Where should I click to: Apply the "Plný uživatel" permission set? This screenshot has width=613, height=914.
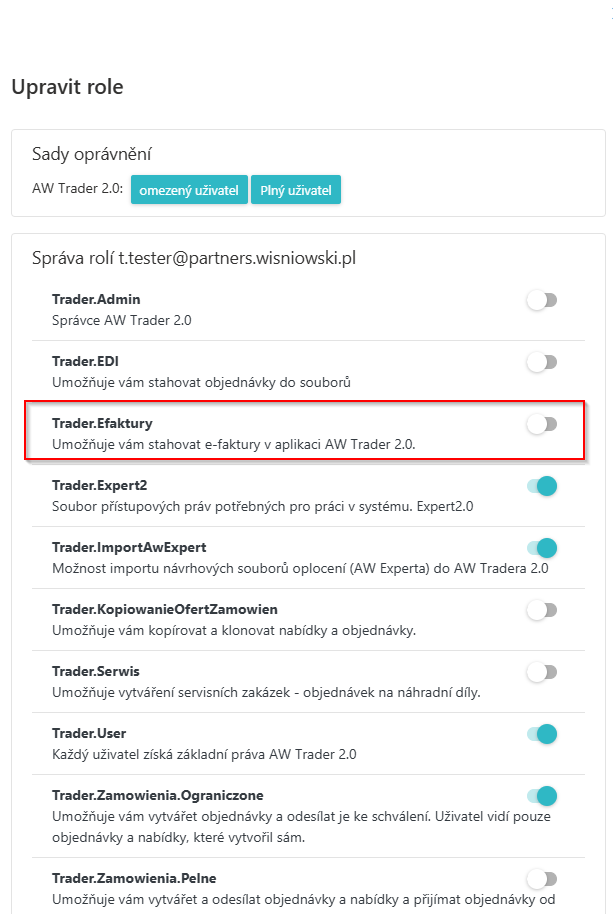(x=296, y=189)
